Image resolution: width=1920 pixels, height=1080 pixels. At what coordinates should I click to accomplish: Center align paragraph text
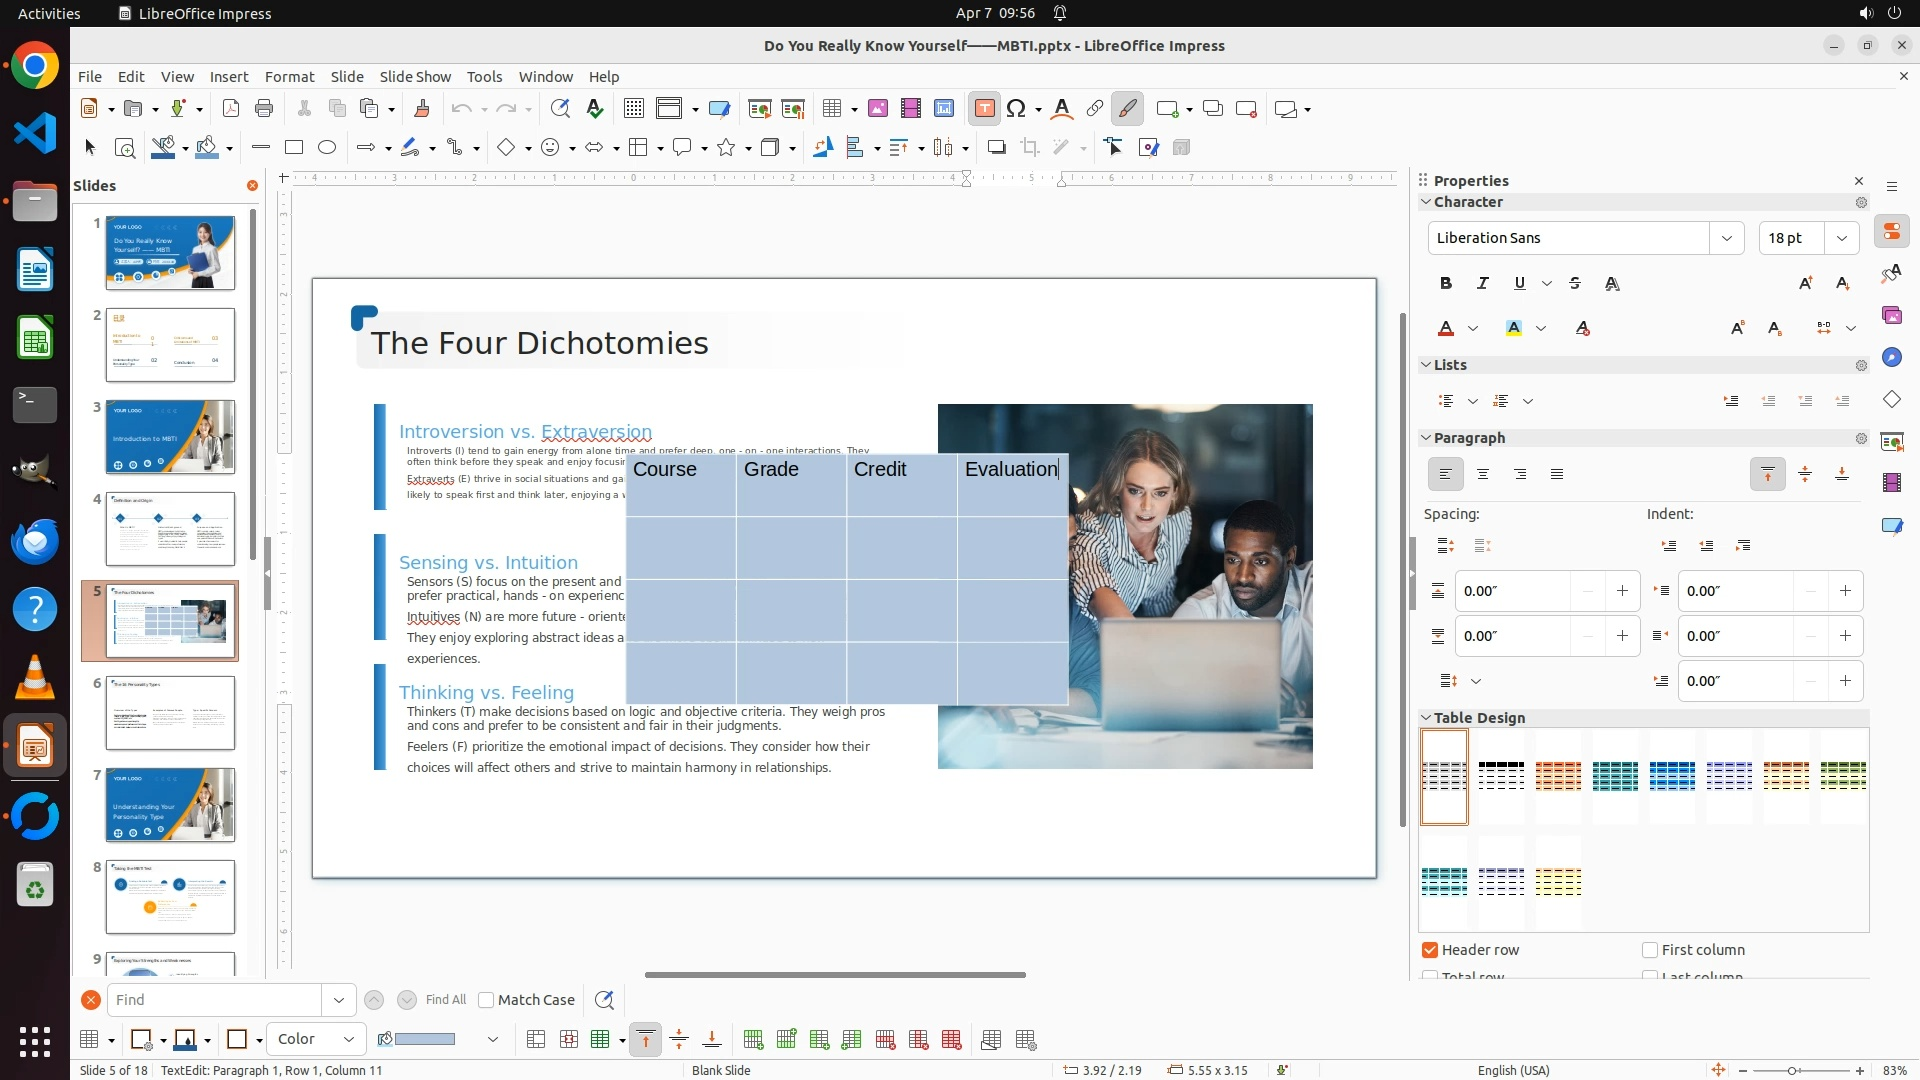(x=1483, y=474)
